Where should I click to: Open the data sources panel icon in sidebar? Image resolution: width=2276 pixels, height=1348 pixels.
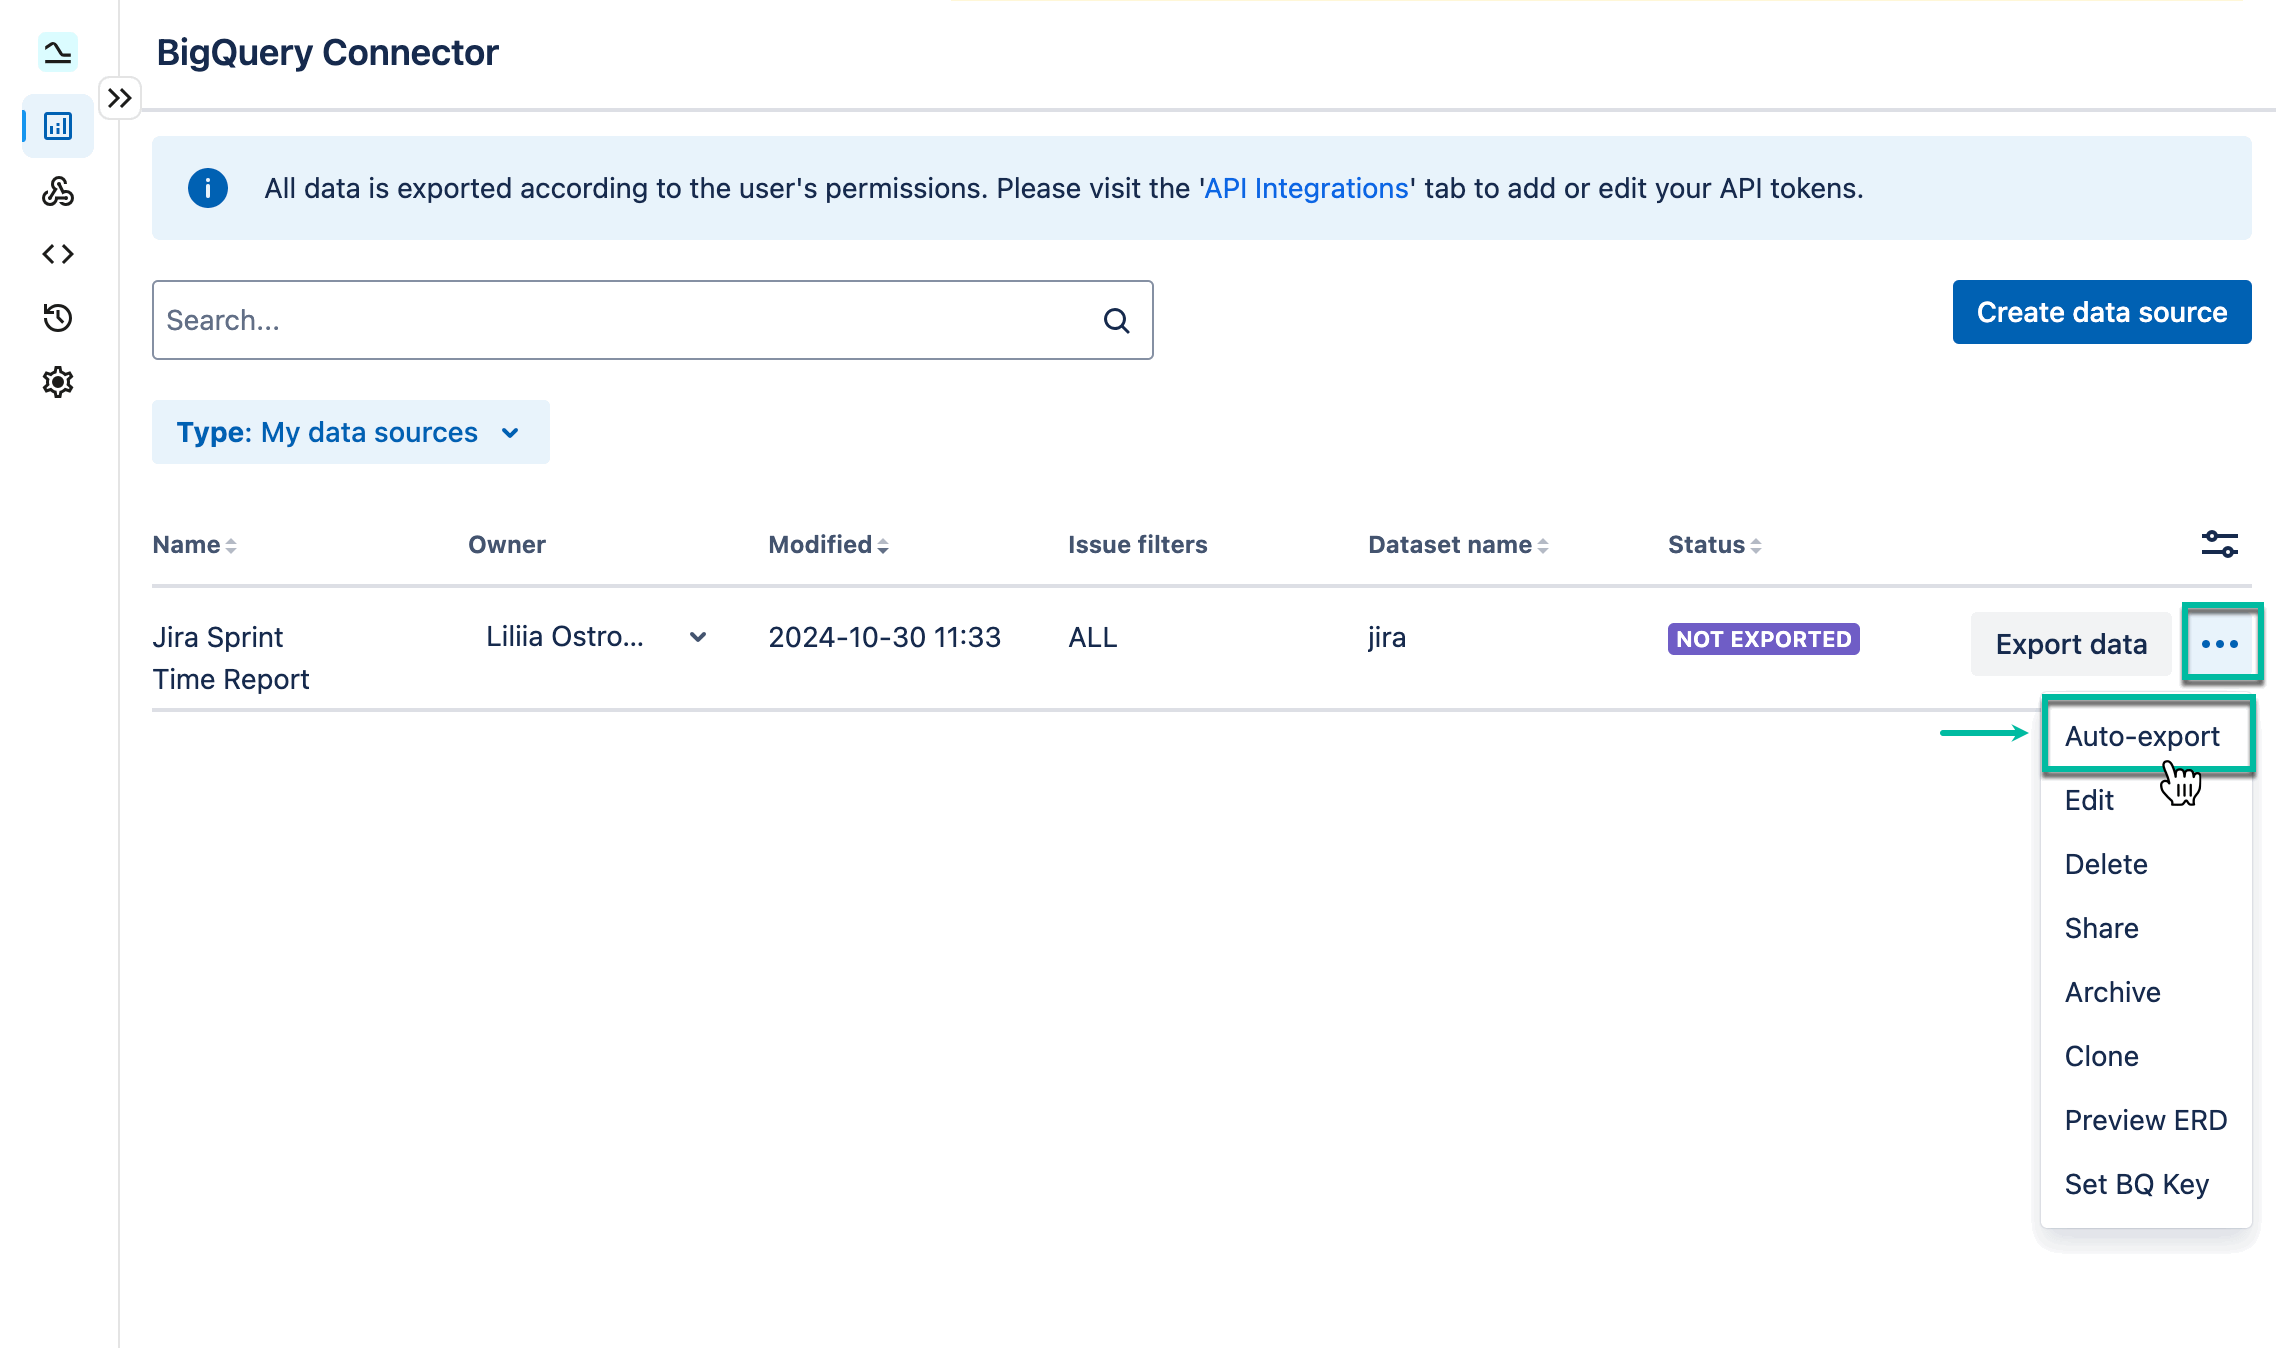click(57, 126)
